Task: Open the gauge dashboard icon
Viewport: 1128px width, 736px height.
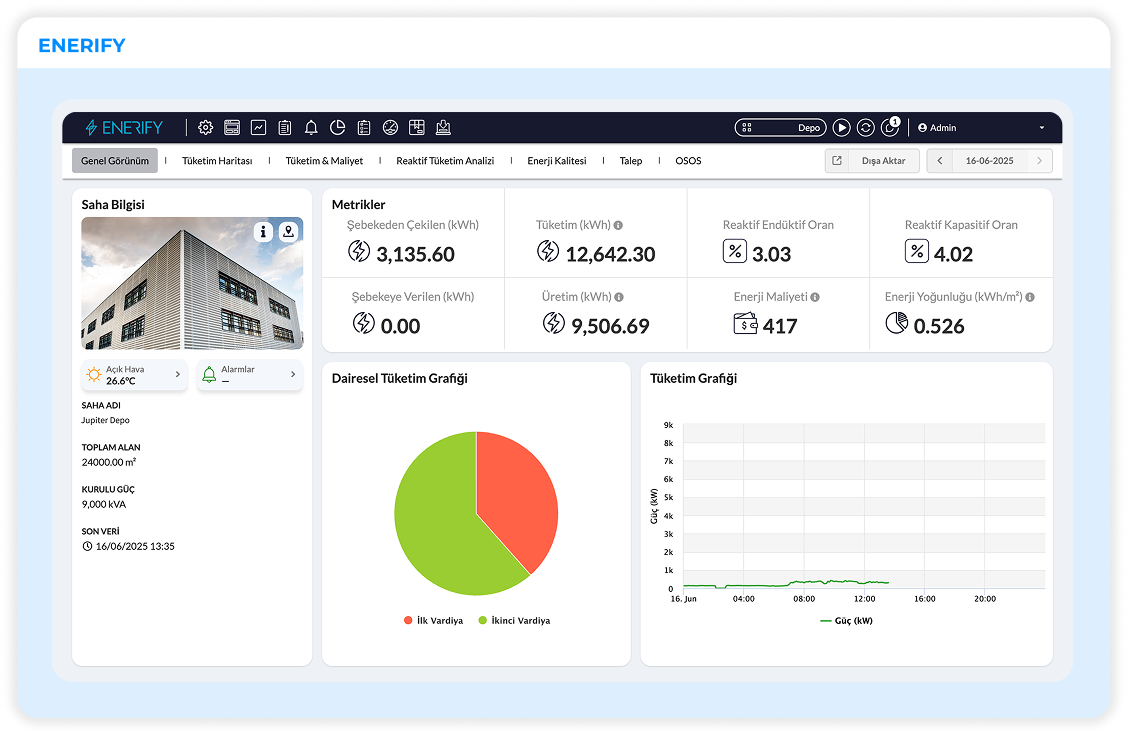Action: coord(389,127)
